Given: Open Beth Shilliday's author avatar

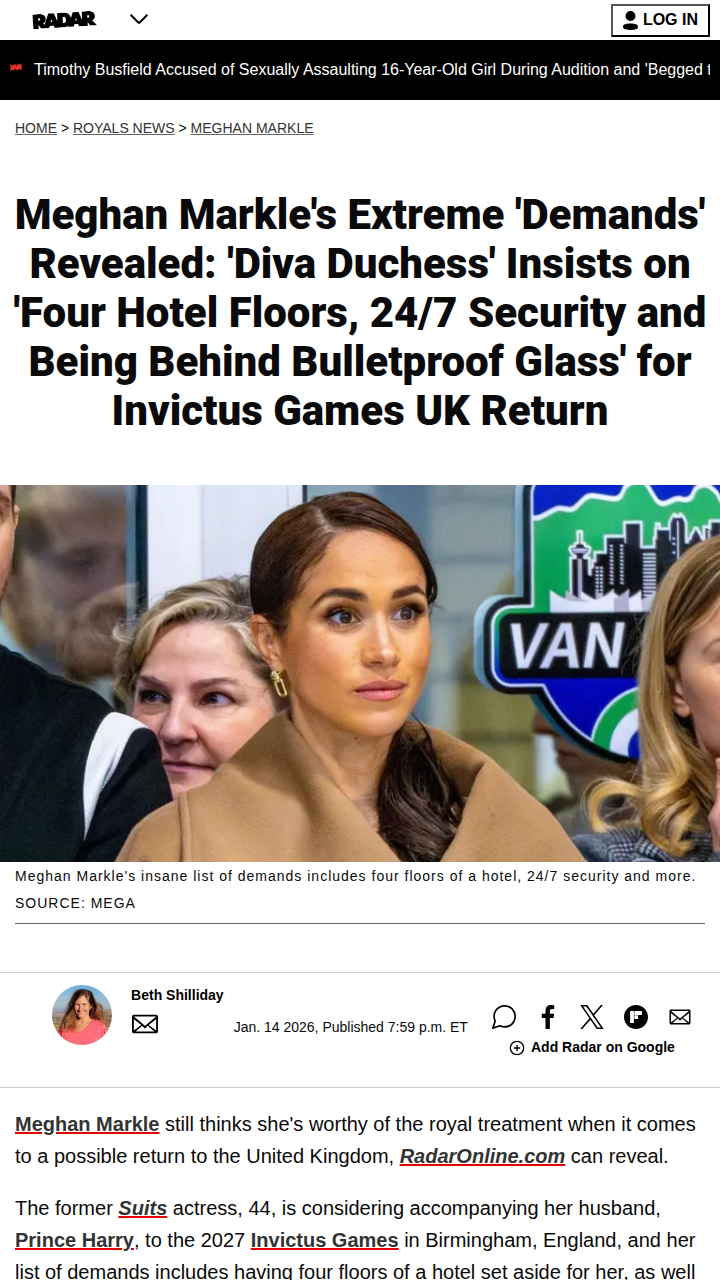Looking at the screenshot, I should (x=82, y=1015).
